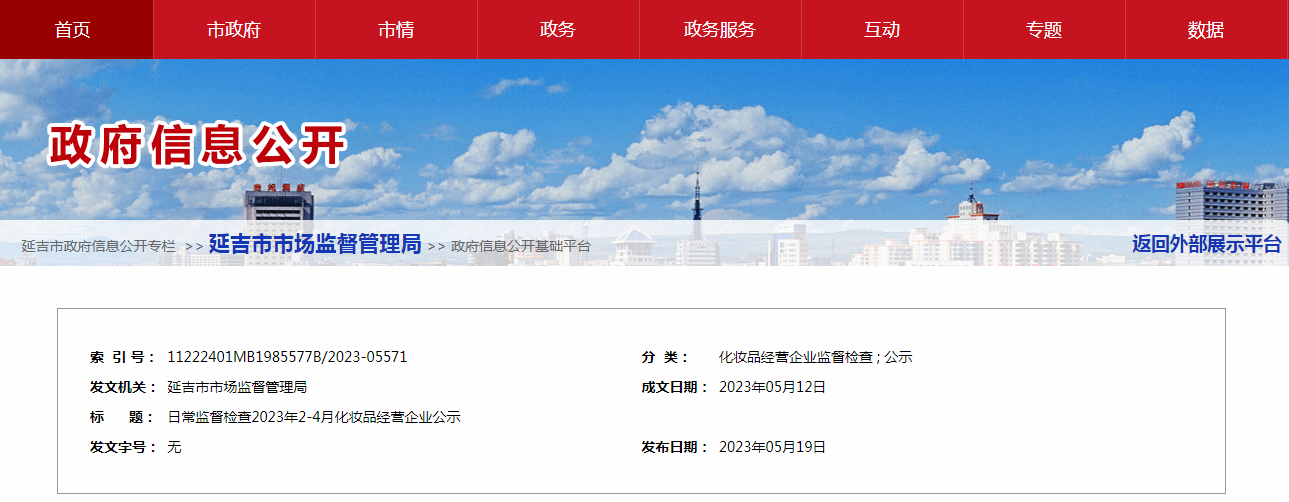Click the 发文字号 value 无
Viewport: 1289px width, 502px height.
pos(174,447)
